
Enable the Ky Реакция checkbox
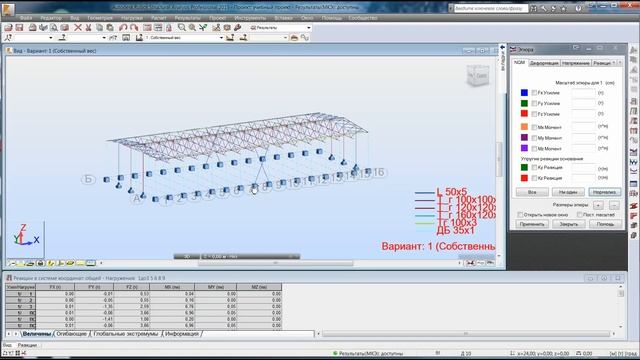click(534, 167)
